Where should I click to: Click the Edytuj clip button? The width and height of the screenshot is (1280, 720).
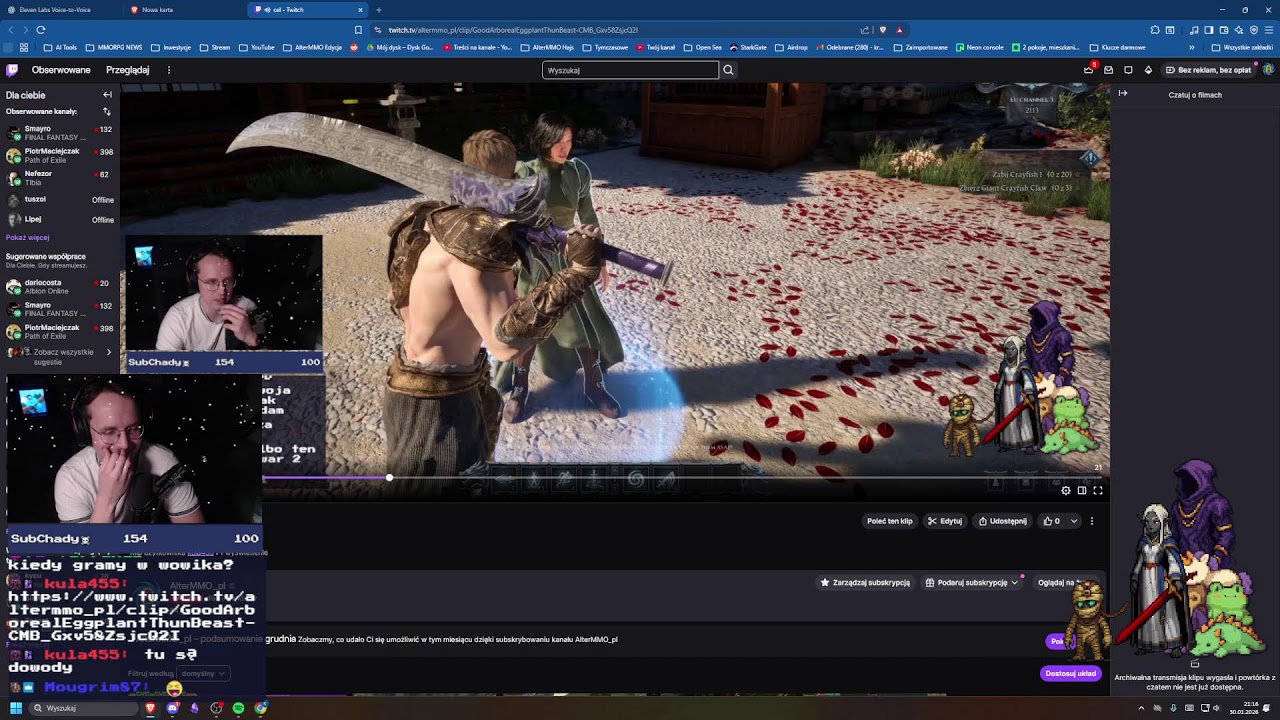(x=945, y=521)
